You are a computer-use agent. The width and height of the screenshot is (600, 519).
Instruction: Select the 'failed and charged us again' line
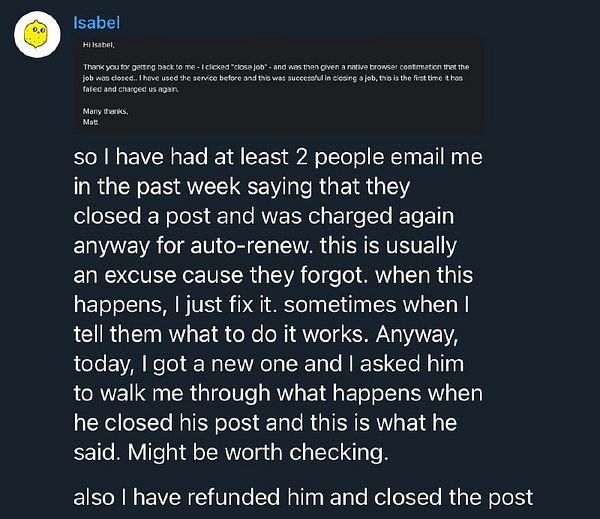tap(130, 89)
